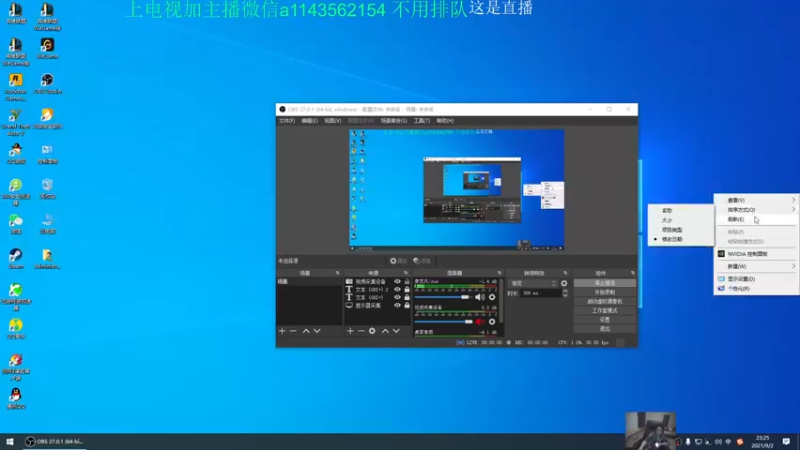This screenshot has height=450, width=800.
Task: Click the 滤镜 filters button above panels
Action: click(x=422, y=261)
